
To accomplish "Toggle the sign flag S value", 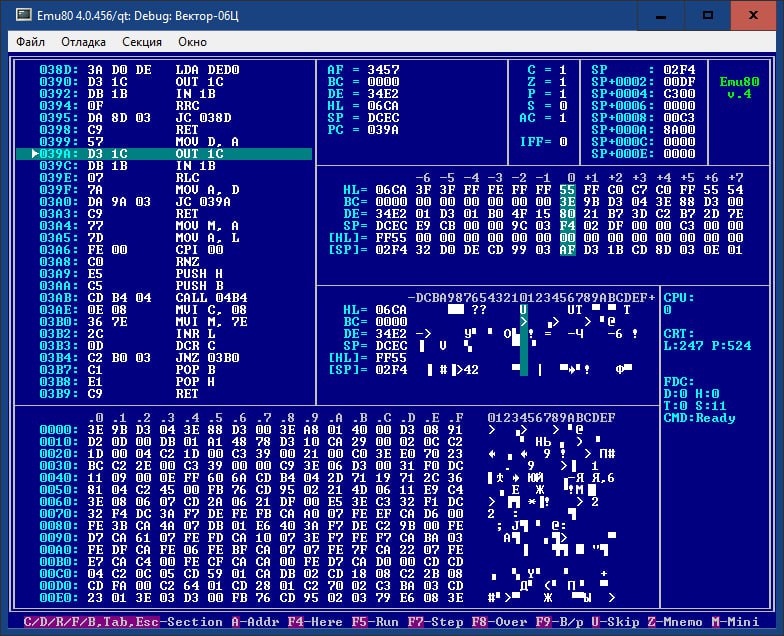I will click(562, 105).
